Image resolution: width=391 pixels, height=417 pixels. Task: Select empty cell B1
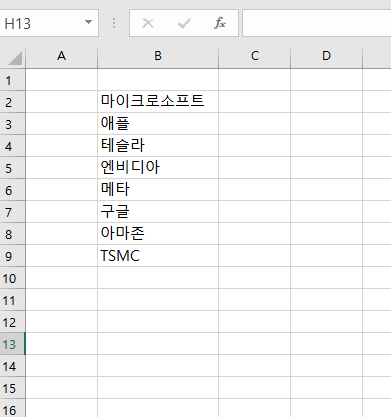(x=158, y=79)
